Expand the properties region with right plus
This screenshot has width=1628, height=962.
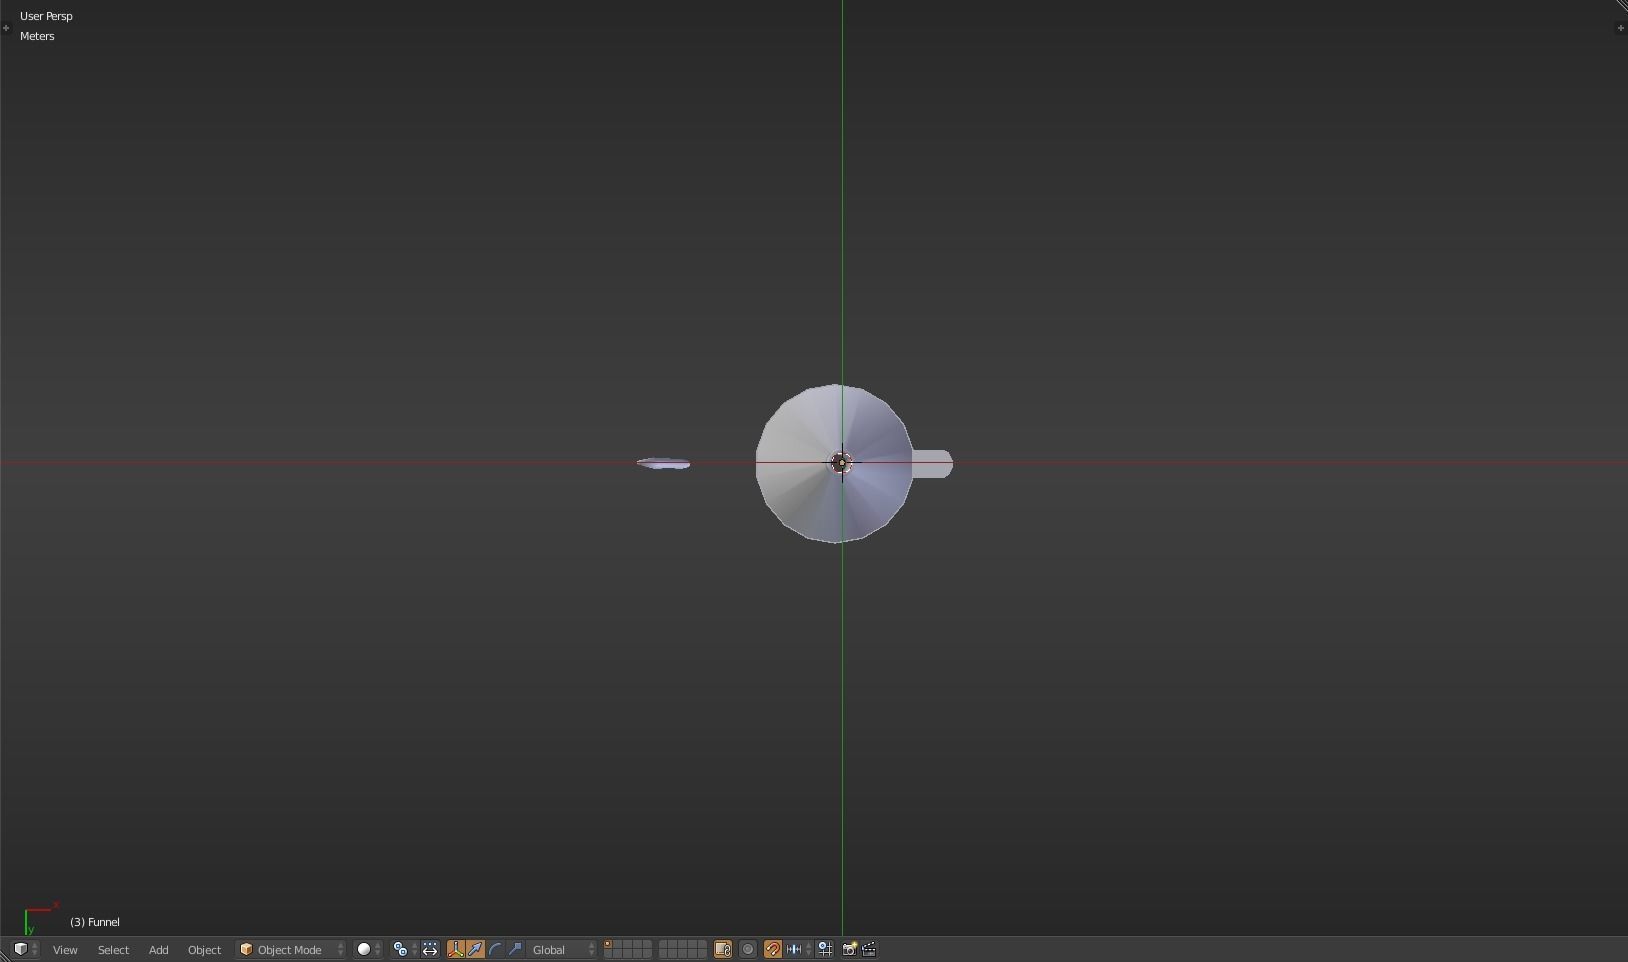coord(1621,28)
